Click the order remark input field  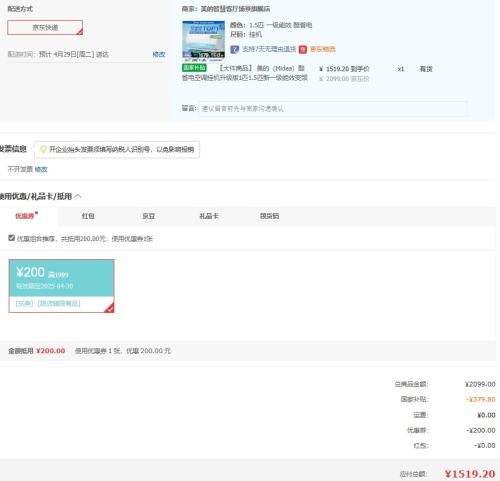point(333,109)
